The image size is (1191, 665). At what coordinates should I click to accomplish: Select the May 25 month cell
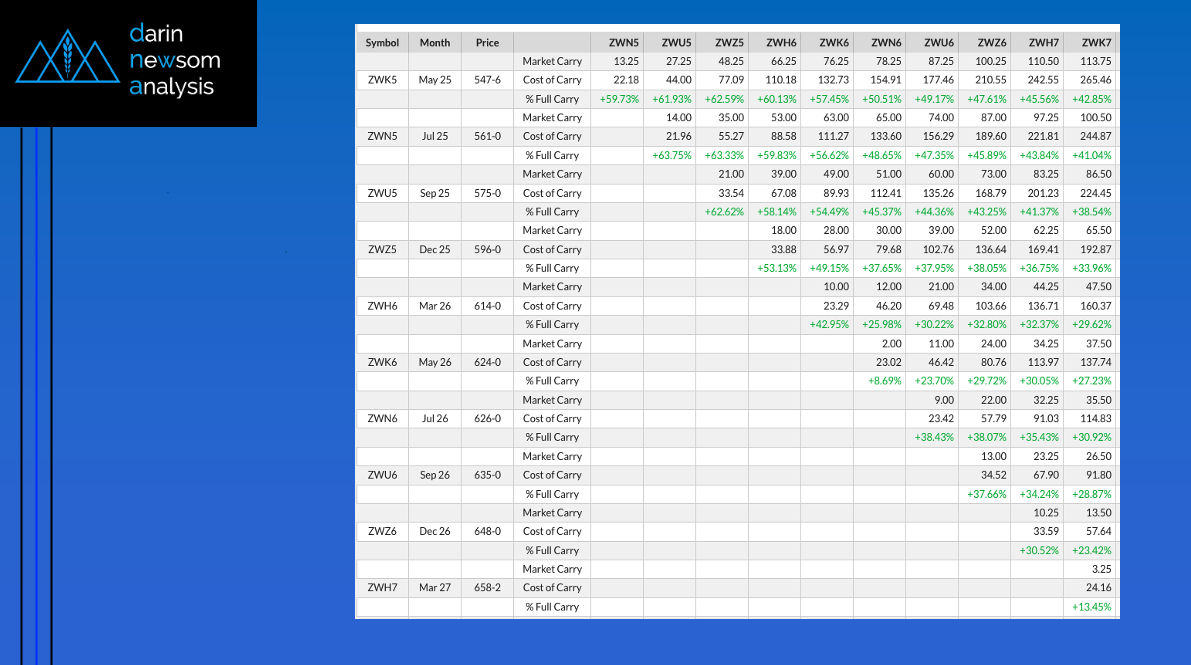435,80
